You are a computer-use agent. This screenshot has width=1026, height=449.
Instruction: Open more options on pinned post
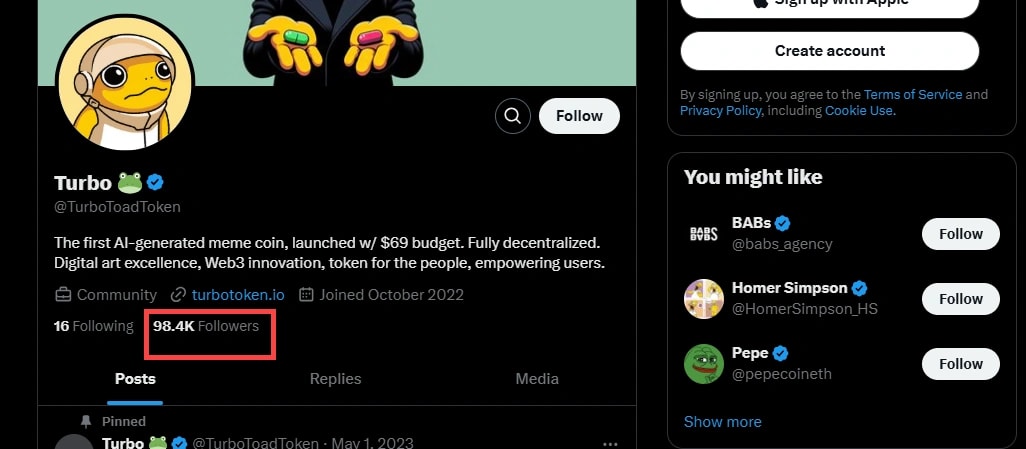(611, 443)
